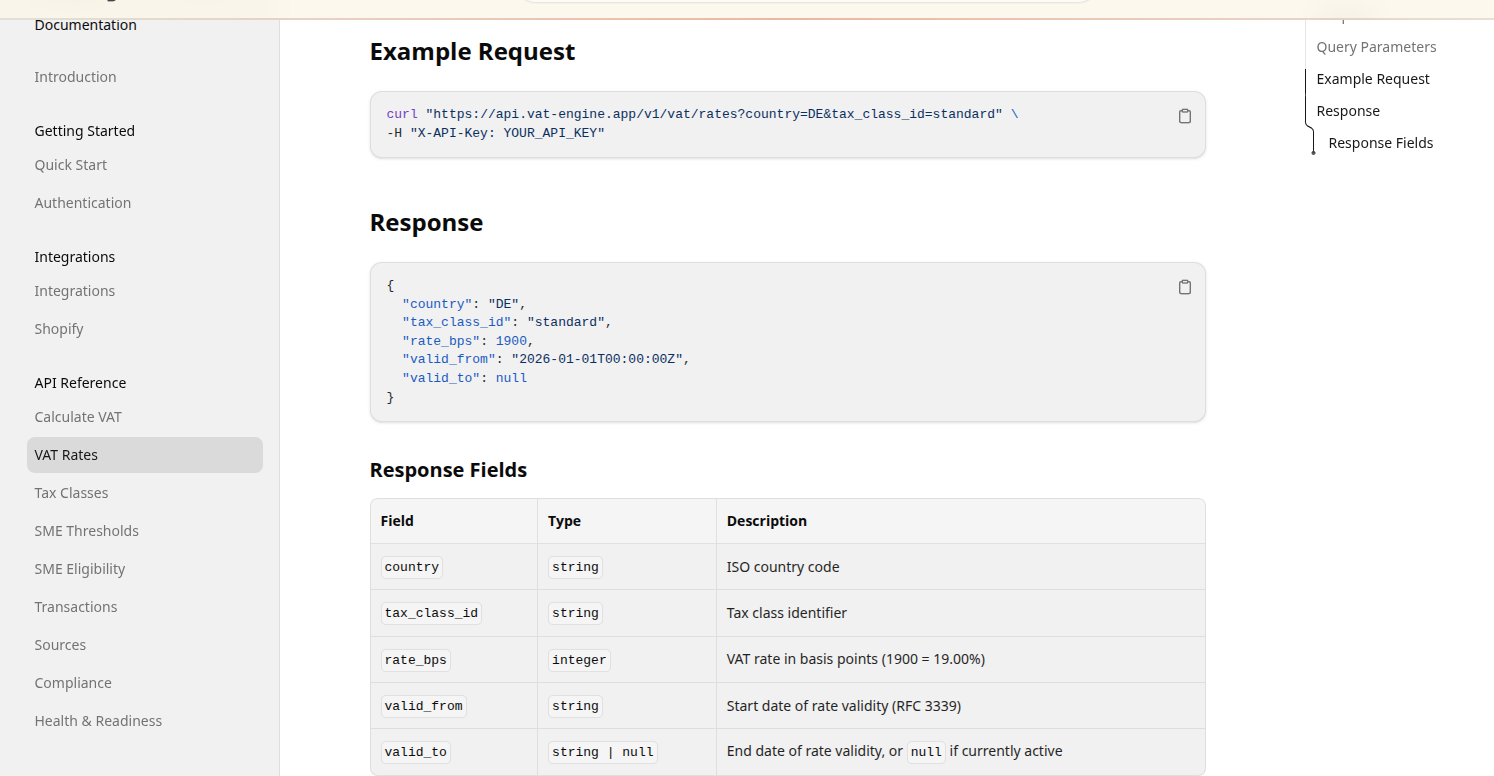This screenshot has width=1494, height=776.
Task: Copy the JSON response code block
Action: 1185,287
